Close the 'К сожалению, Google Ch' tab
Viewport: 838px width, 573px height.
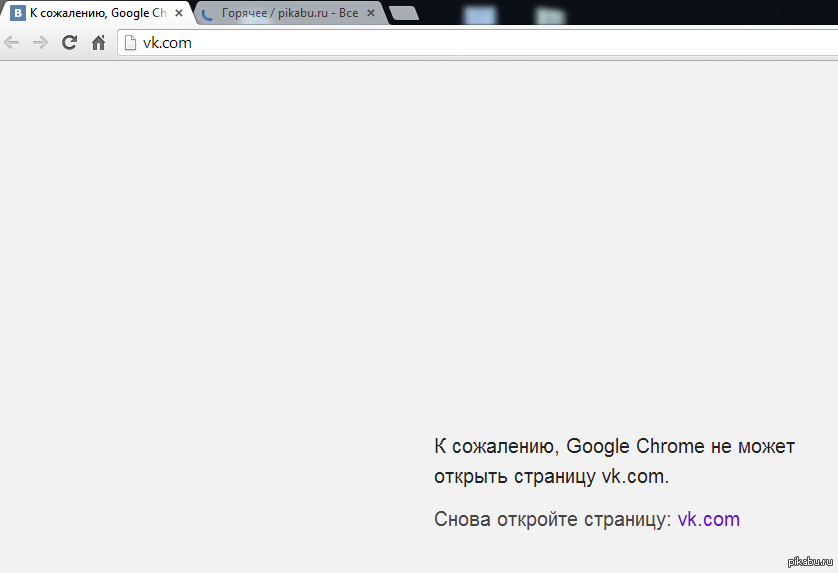point(179,13)
